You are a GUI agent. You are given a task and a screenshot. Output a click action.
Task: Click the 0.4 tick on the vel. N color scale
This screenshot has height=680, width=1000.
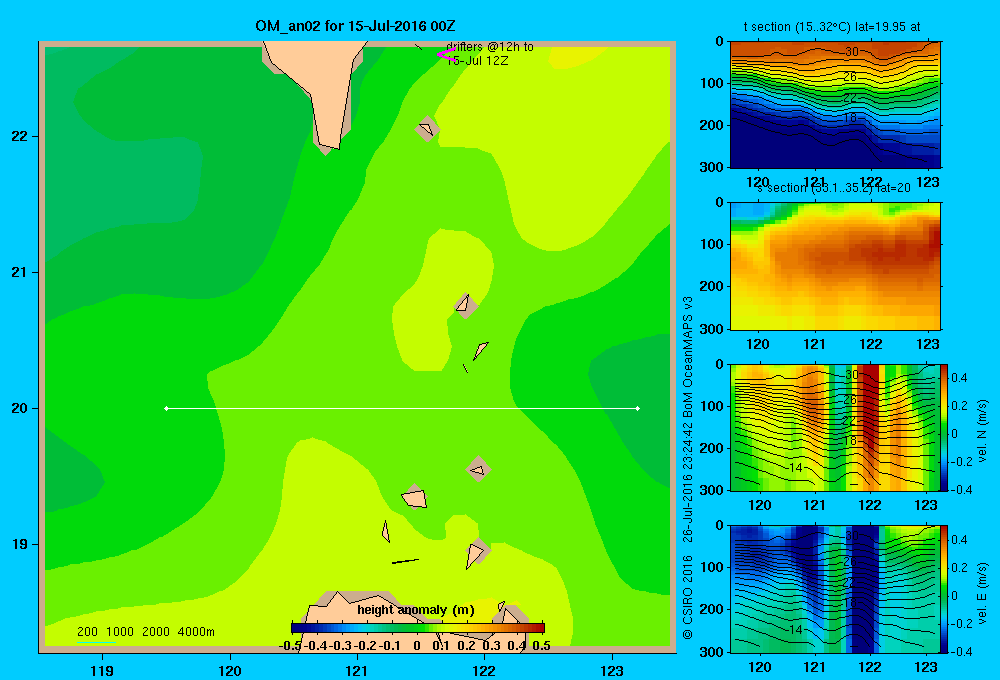coord(959,378)
